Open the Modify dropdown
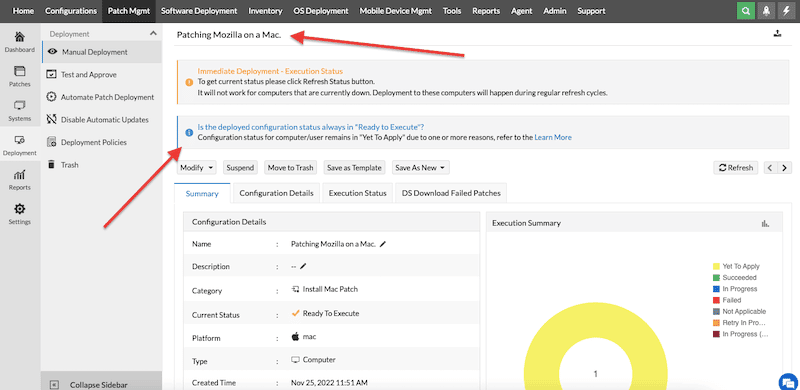Screen dimensions: 800x390 click(196, 167)
